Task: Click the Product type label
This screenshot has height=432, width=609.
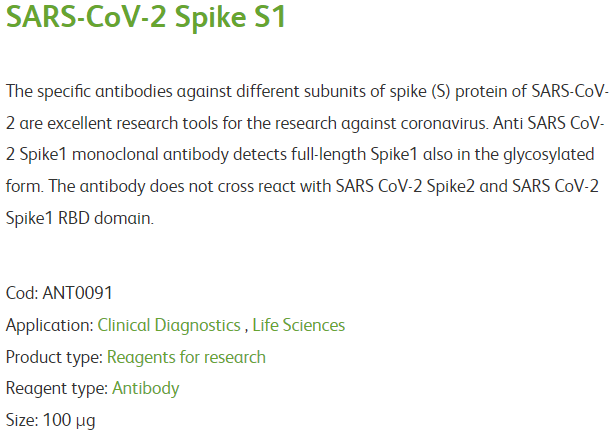Action: coord(54,357)
